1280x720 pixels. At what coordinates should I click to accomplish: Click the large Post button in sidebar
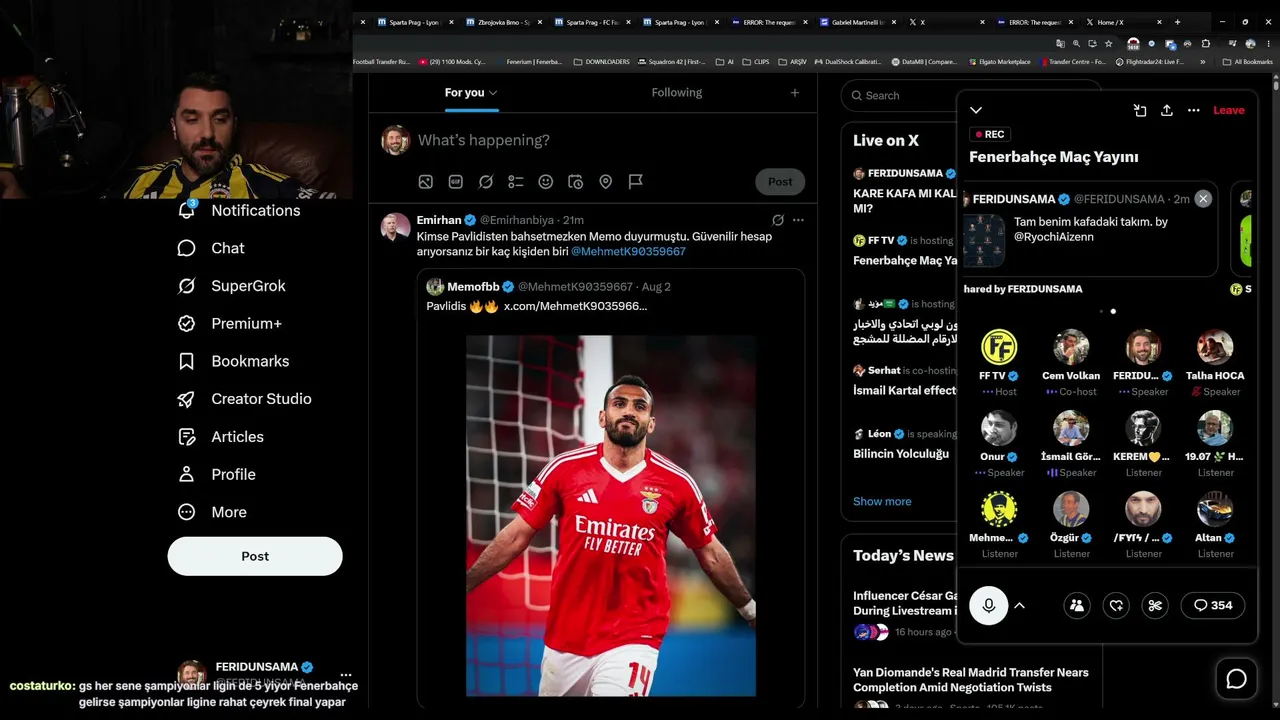(x=255, y=556)
